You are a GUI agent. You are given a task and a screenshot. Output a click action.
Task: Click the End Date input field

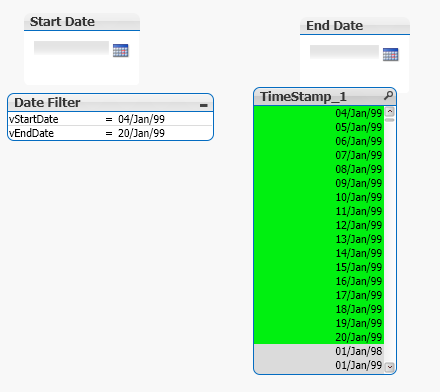click(x=344, y=52)
